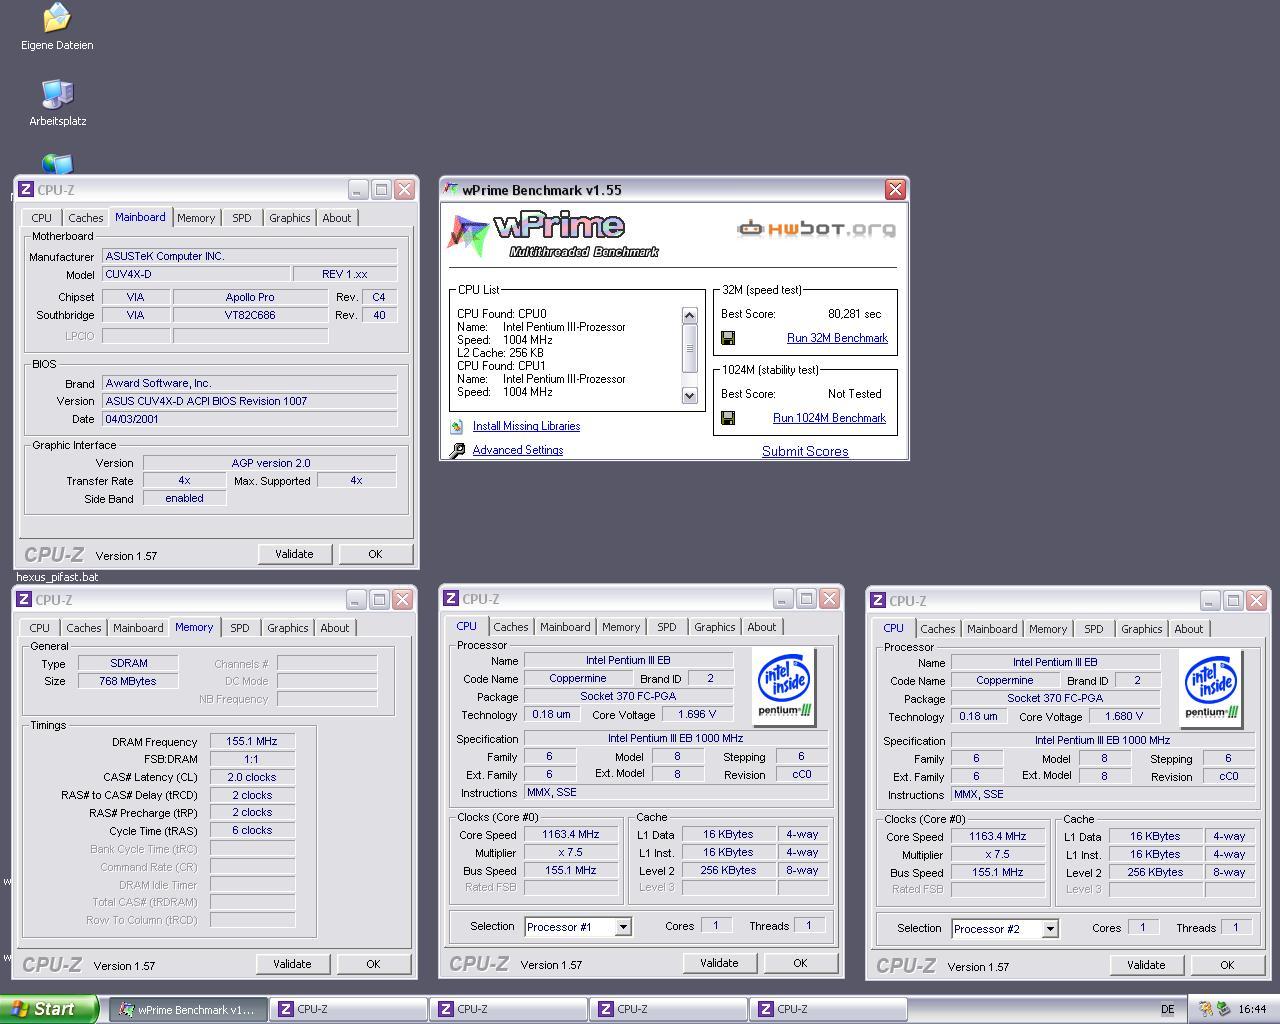Click the CUV4X-D model field
This screenshot has height=1024, width=1280.
[x=195, y=274]
